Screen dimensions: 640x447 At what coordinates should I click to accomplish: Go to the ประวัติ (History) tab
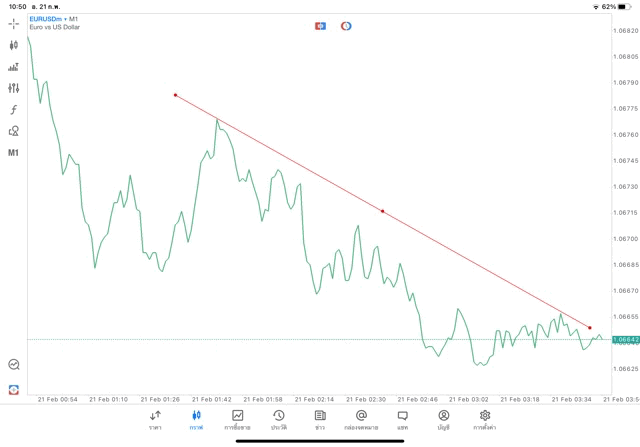point(278,419)
